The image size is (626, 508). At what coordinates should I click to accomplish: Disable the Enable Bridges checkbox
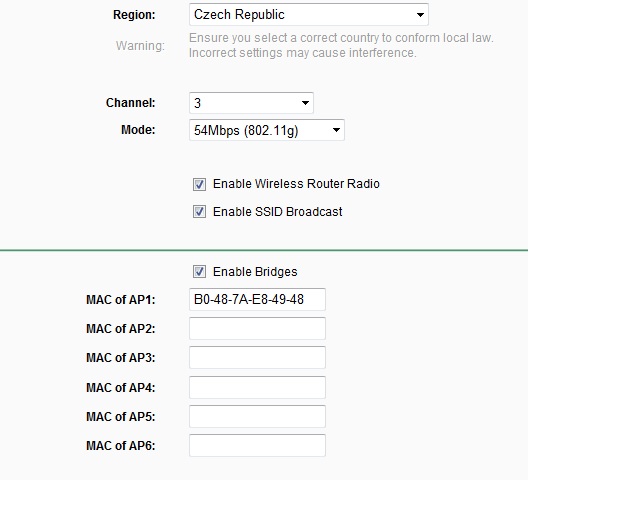pyautogui.click(x=200, y=272)
